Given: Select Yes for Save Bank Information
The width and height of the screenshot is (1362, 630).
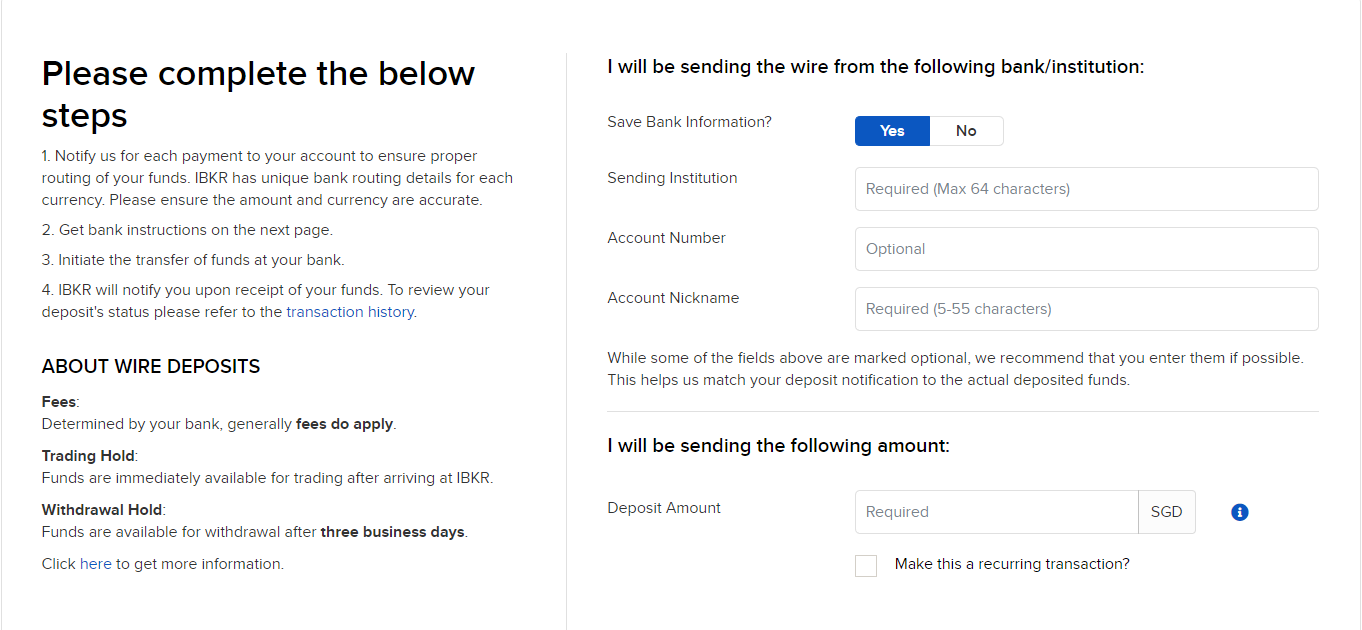Looking at the screenshot, I should [892, 131].
